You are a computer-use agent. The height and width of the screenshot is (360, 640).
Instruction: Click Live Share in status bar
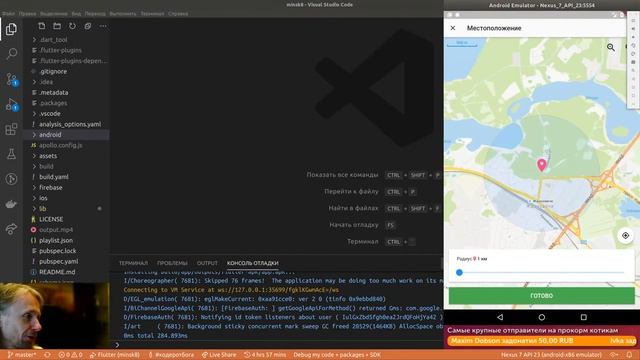point(219,355)
